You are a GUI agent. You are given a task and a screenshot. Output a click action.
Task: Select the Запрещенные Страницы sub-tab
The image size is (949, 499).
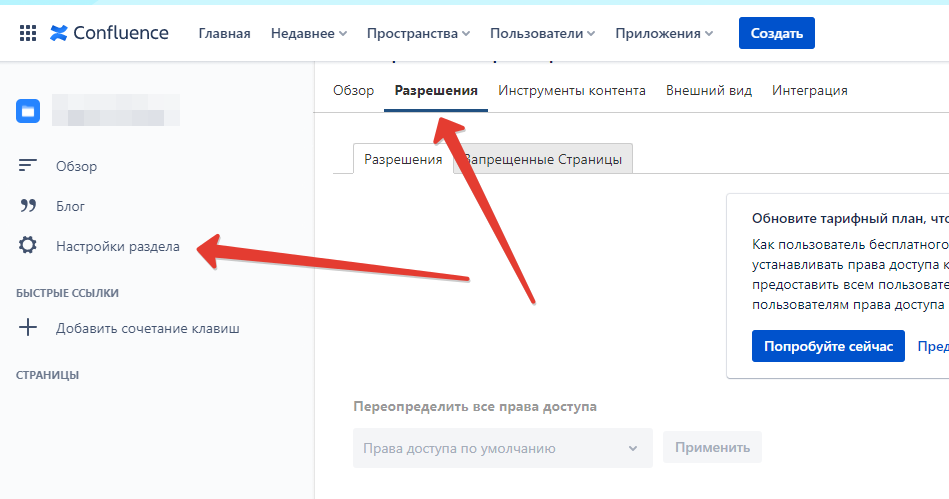point(545,159)
